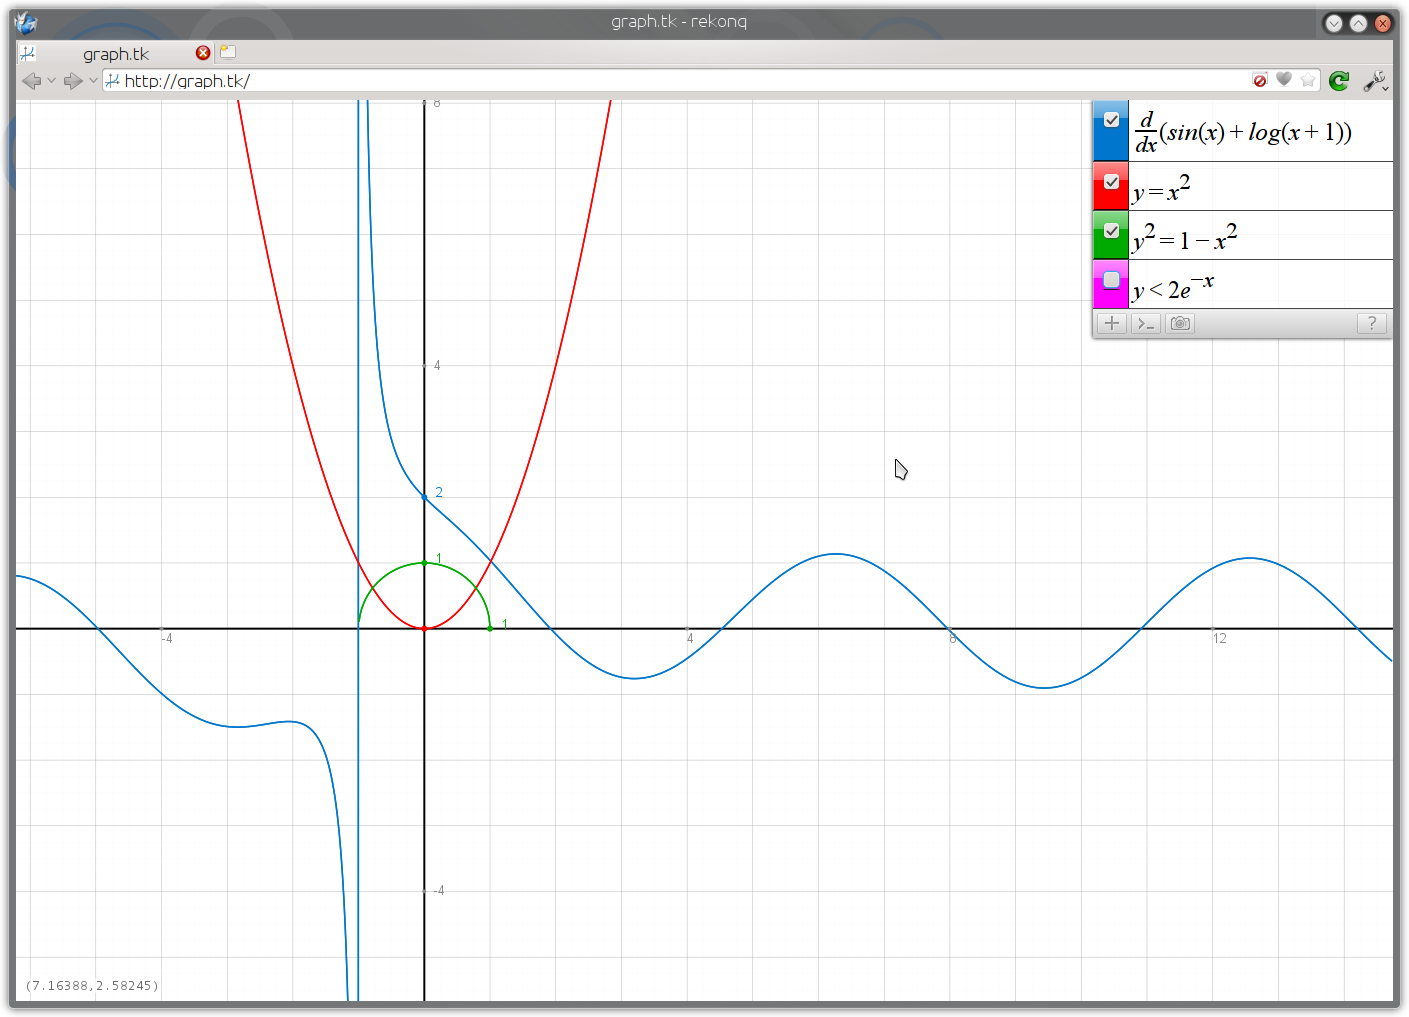Screen dimensions: 1409x1017
Task: Go back with the left arrow button
Action: (x=31, y=81)
